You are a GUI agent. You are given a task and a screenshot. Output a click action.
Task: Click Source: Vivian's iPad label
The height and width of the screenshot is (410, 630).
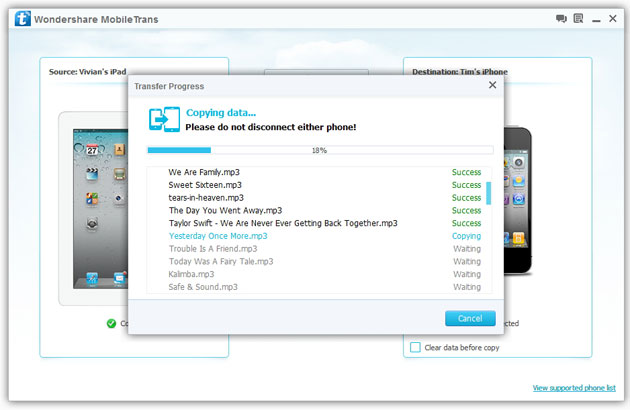click(87, 72)
